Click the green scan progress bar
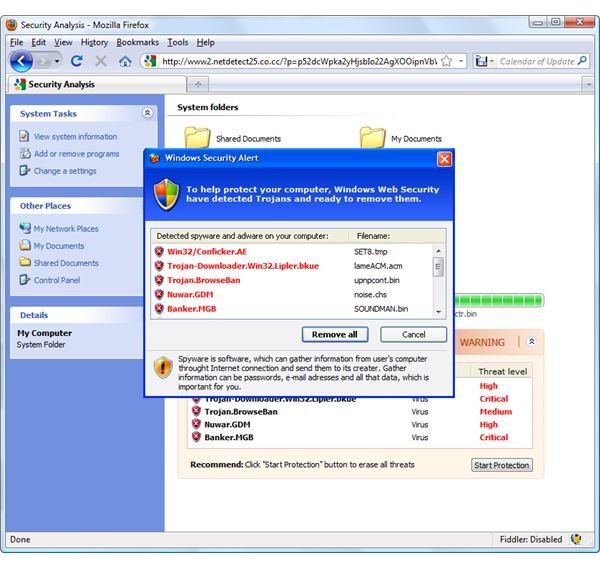Screen dimensions: 600x561 499,300
